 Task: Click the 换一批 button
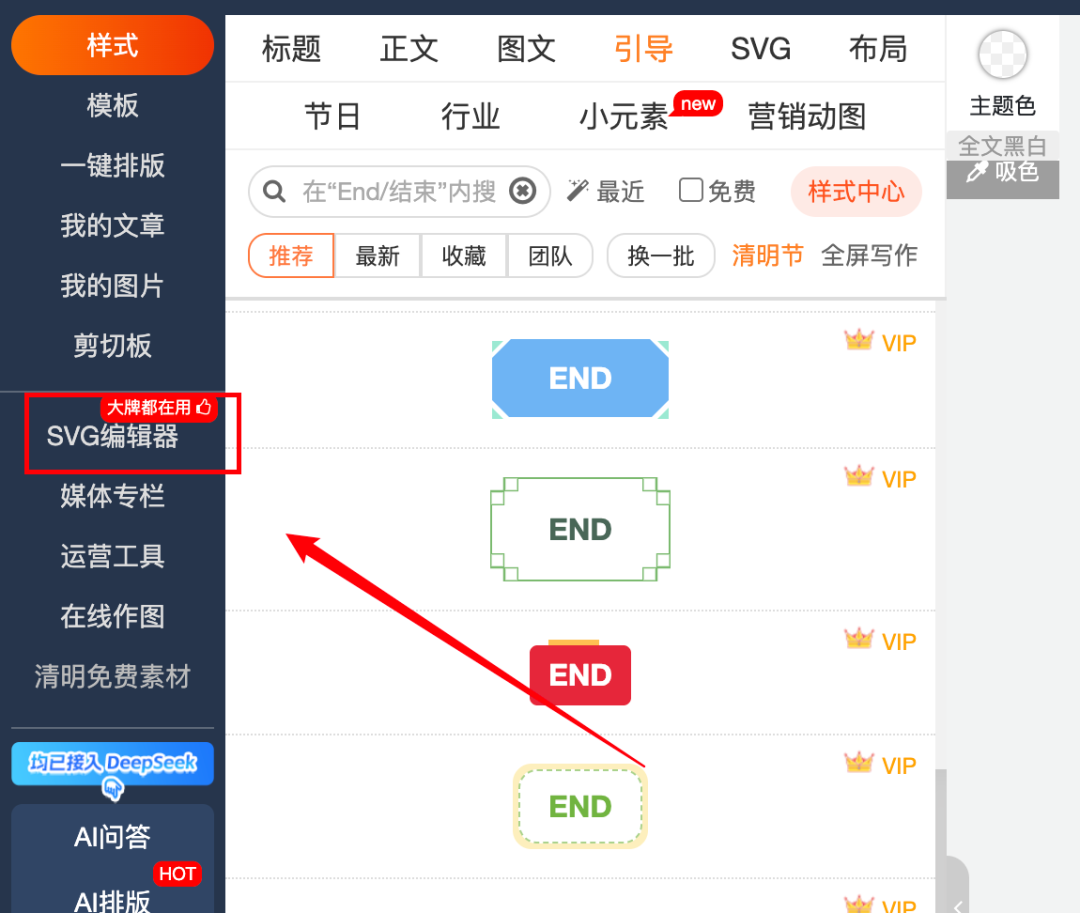pyautogui.click(x=661, y=255)
